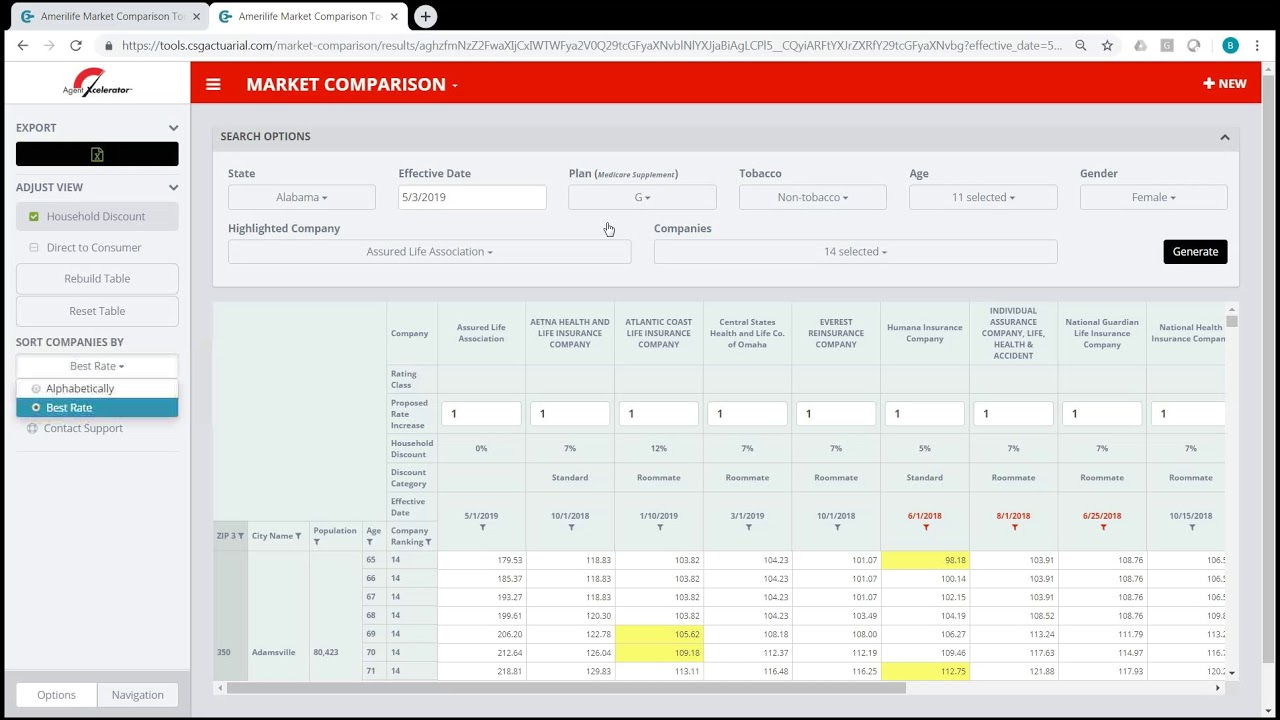
Task: Click the browser URL address bar
Action: point(590,45)
